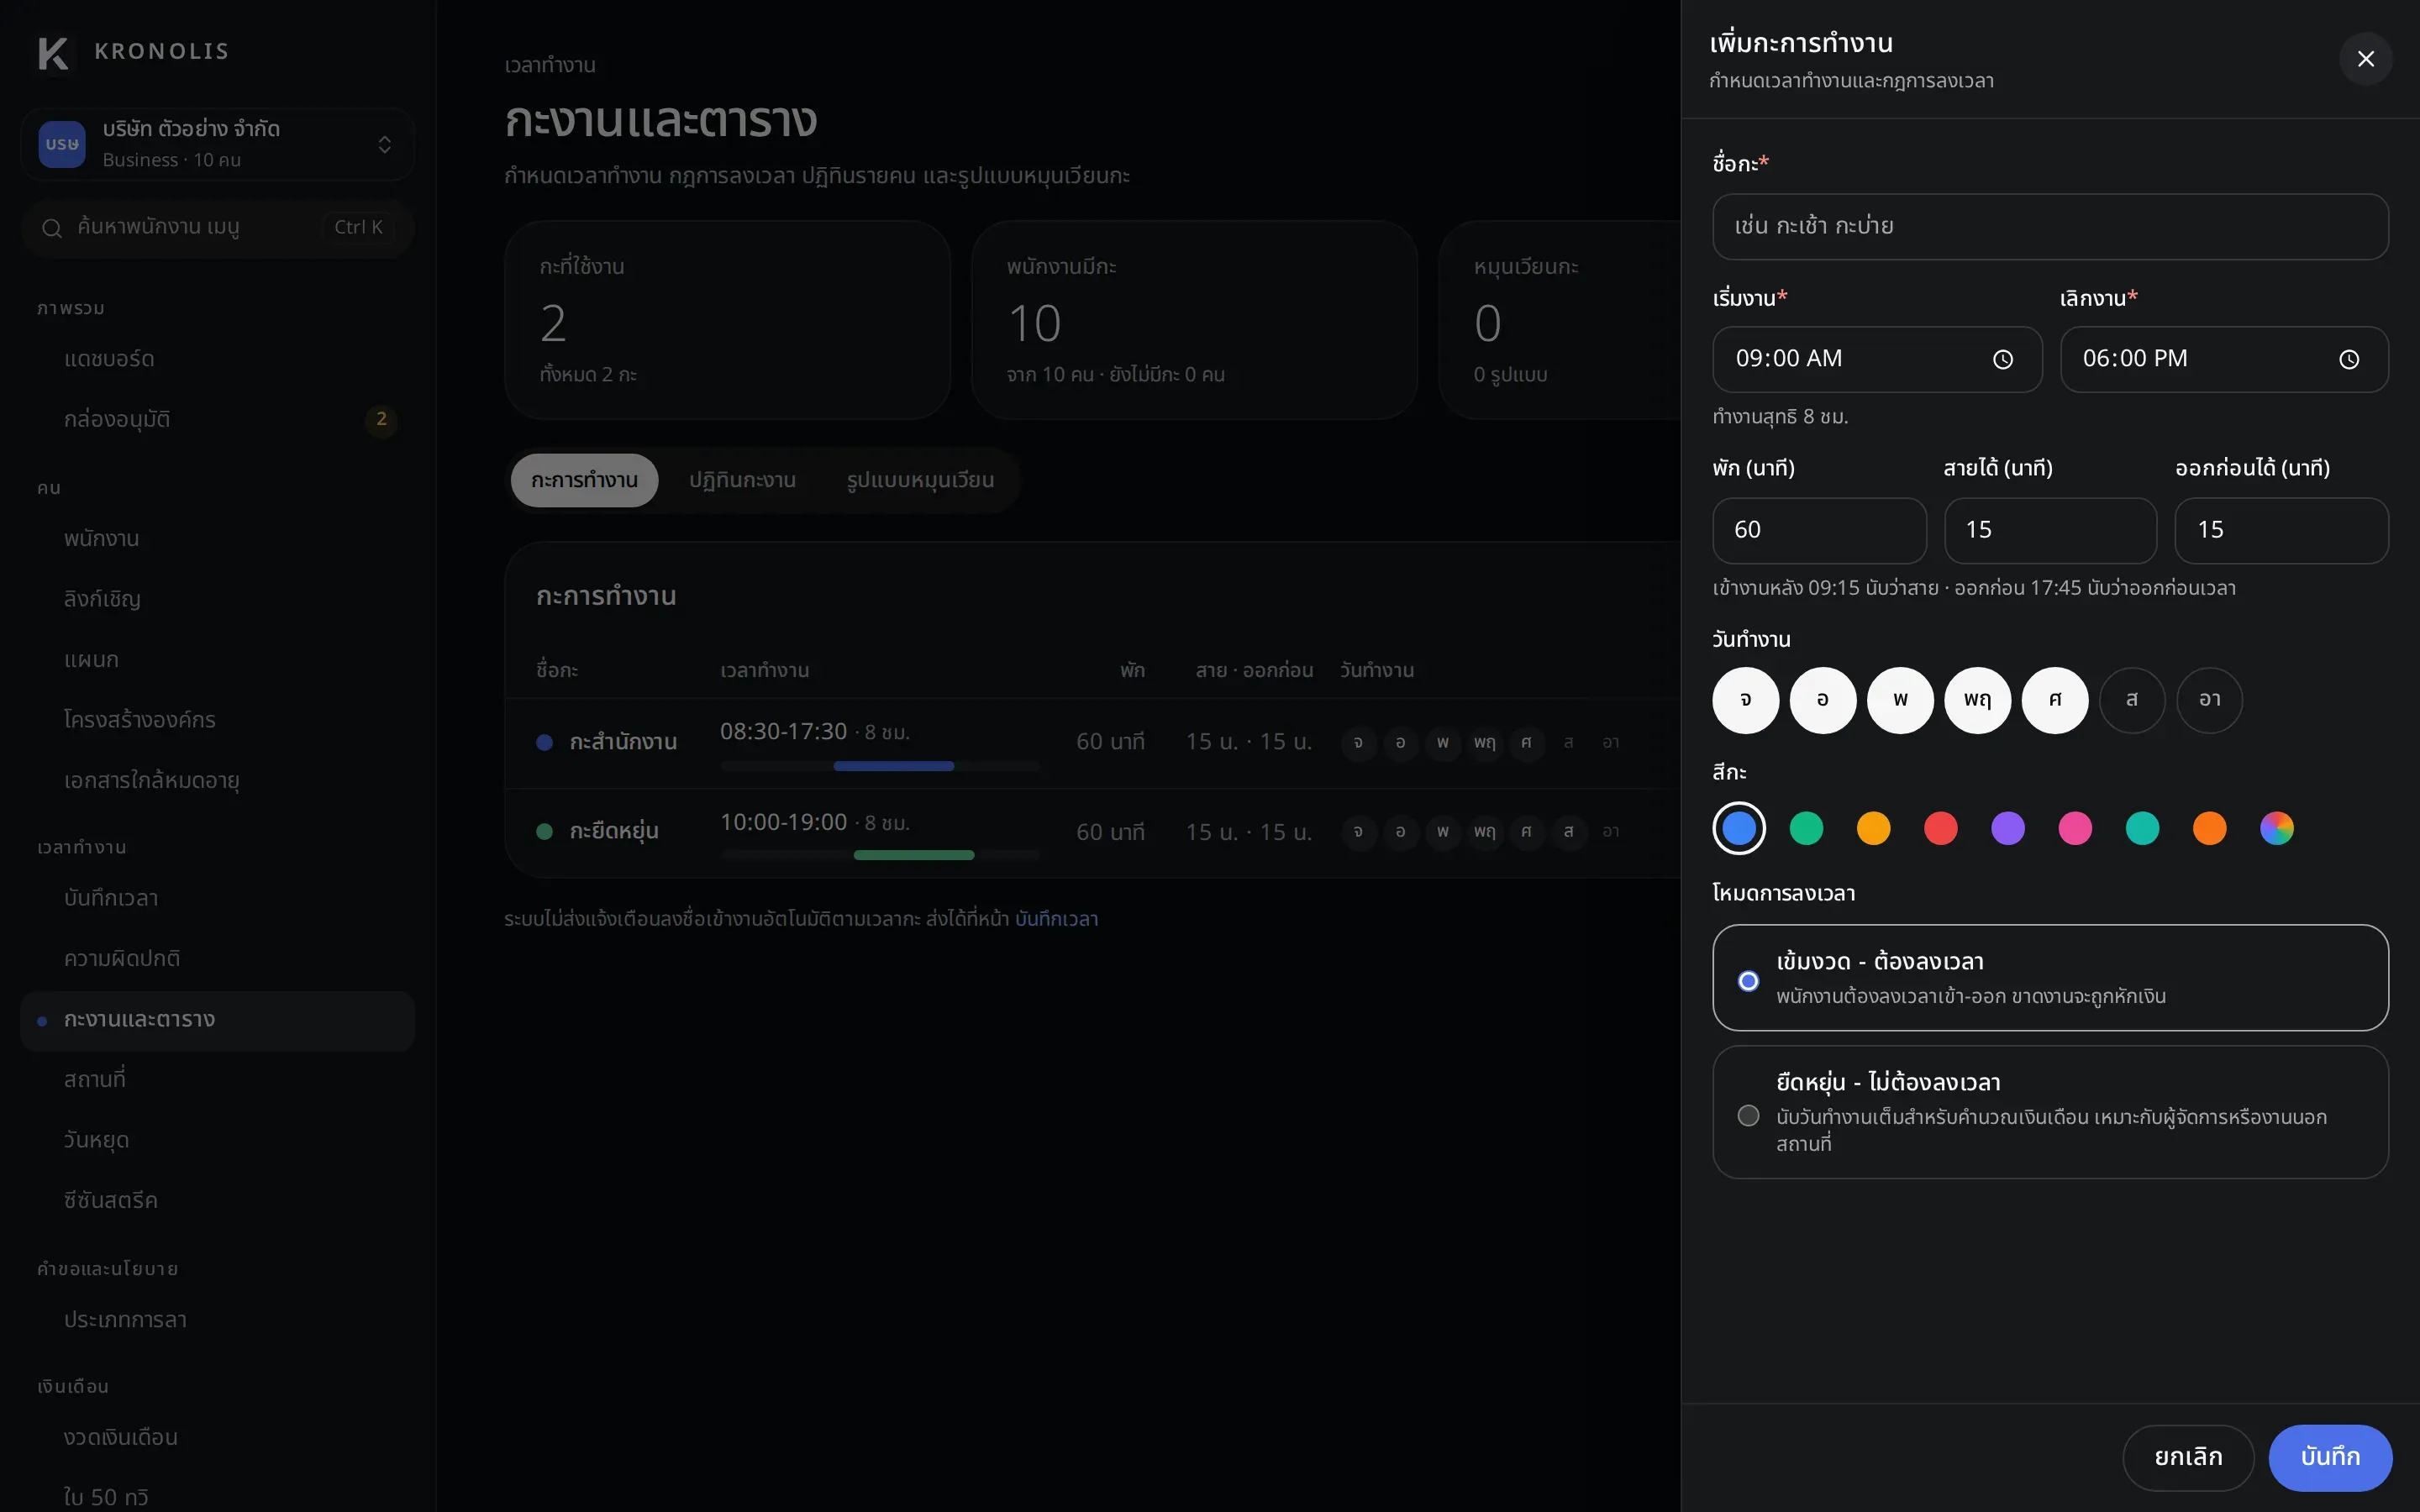The width and height of the screenshot is (2420, 1512).
Task: Switch to the กะการทำงาน tab
Action: 584,481
